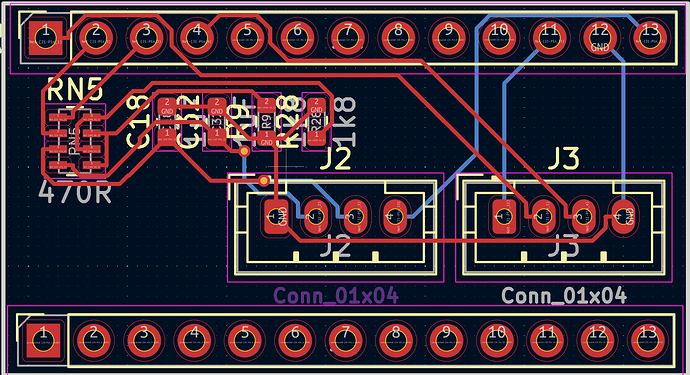Click GND pad 12 on the upper header
The height and width of the screenshot is (375, 690).
[600, 37]
